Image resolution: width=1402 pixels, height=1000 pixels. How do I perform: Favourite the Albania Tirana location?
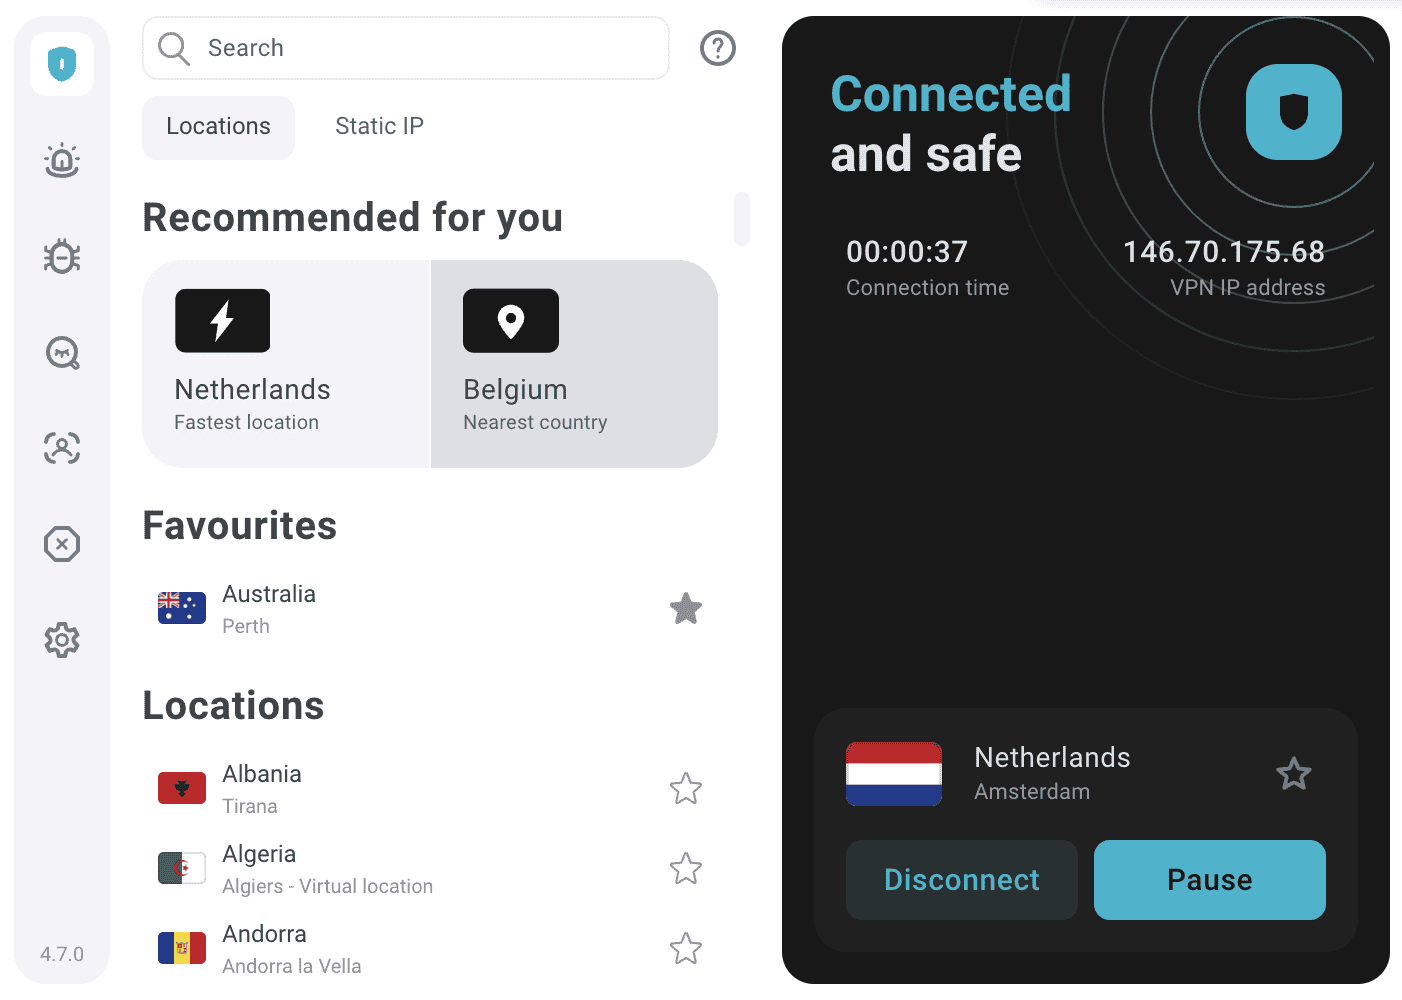click(x=686, y=789)
